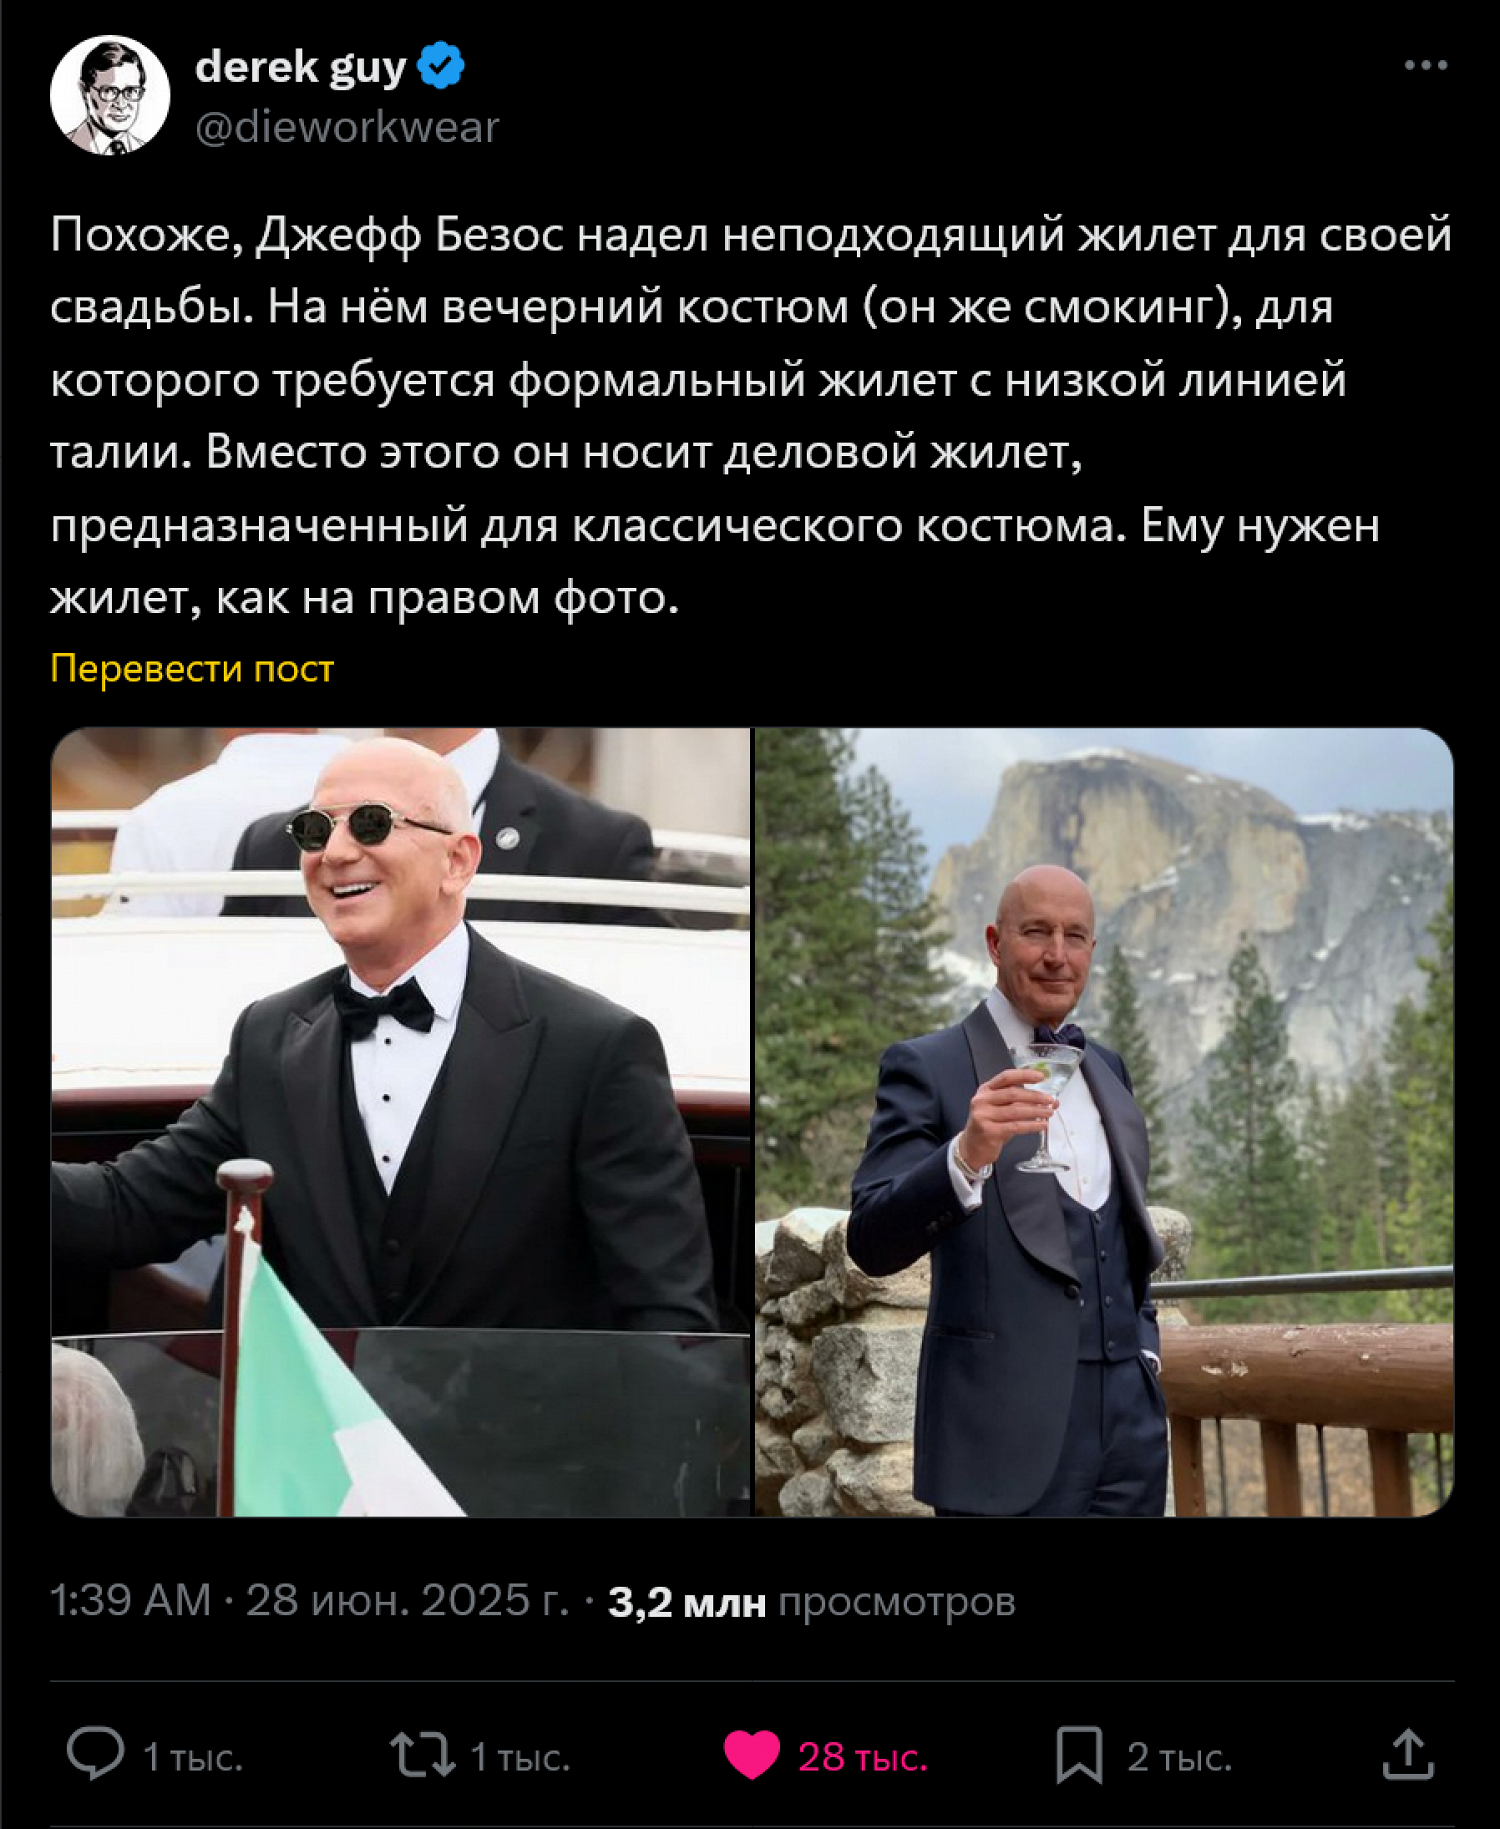Open the reply speech bubble icon
This screenshot has width=1500, height=1829.
(x=95, y=1754)
